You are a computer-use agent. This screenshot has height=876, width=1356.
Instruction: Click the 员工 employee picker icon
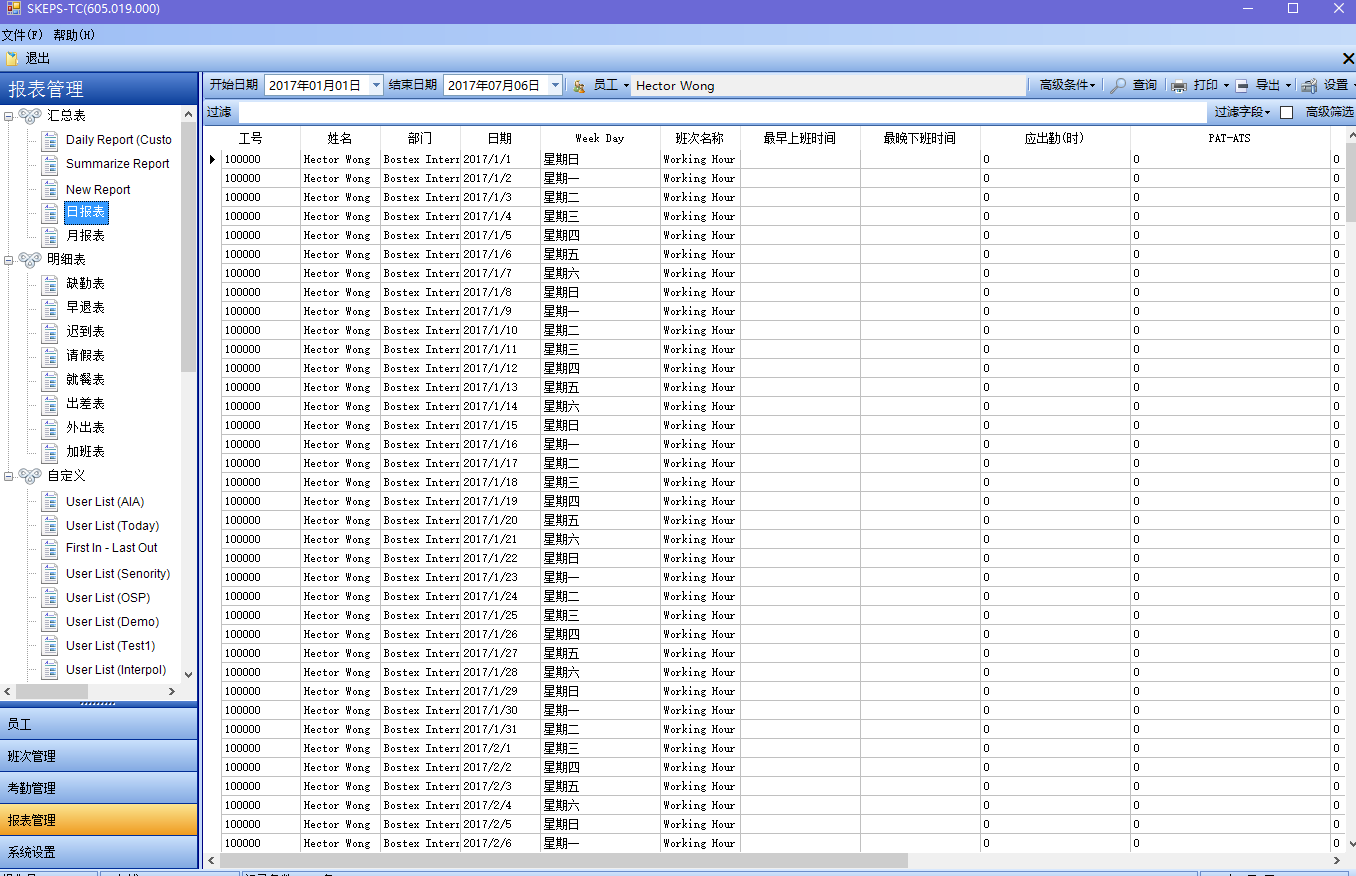tap(579, 86)
